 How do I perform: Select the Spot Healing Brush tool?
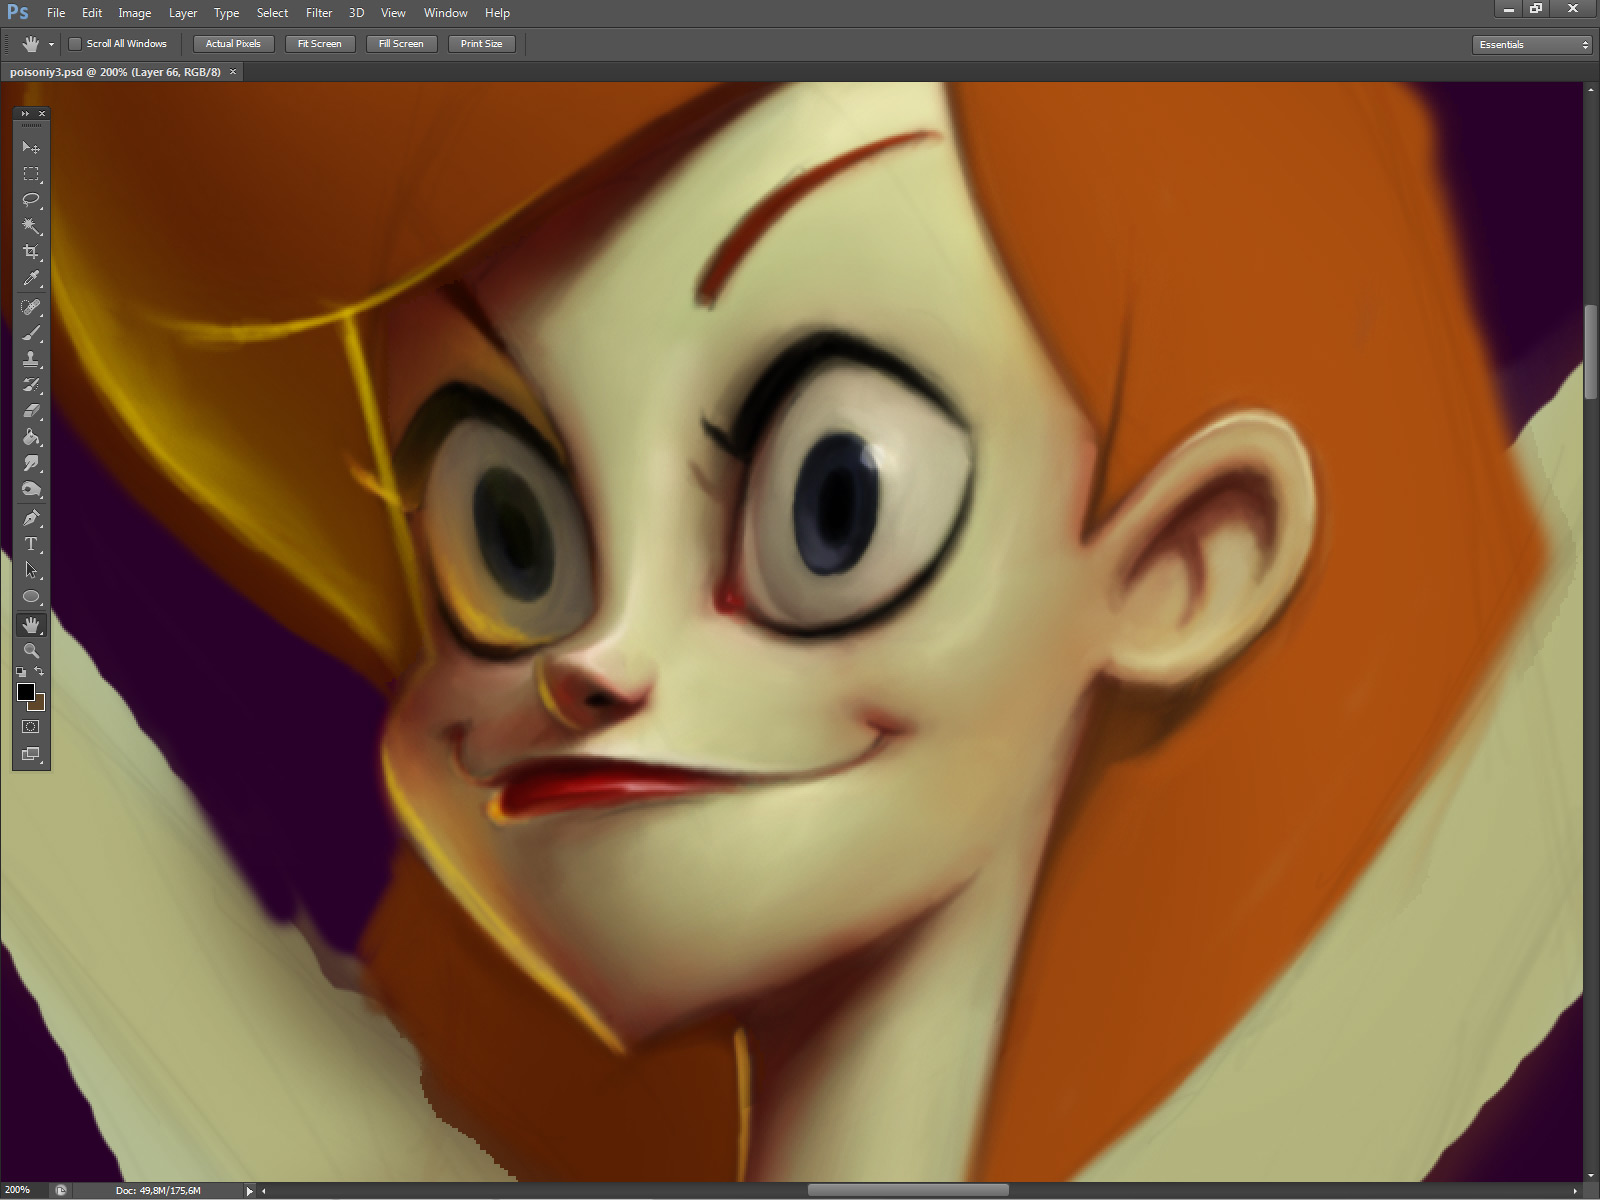pyautogui.click(x=31, y=307)
